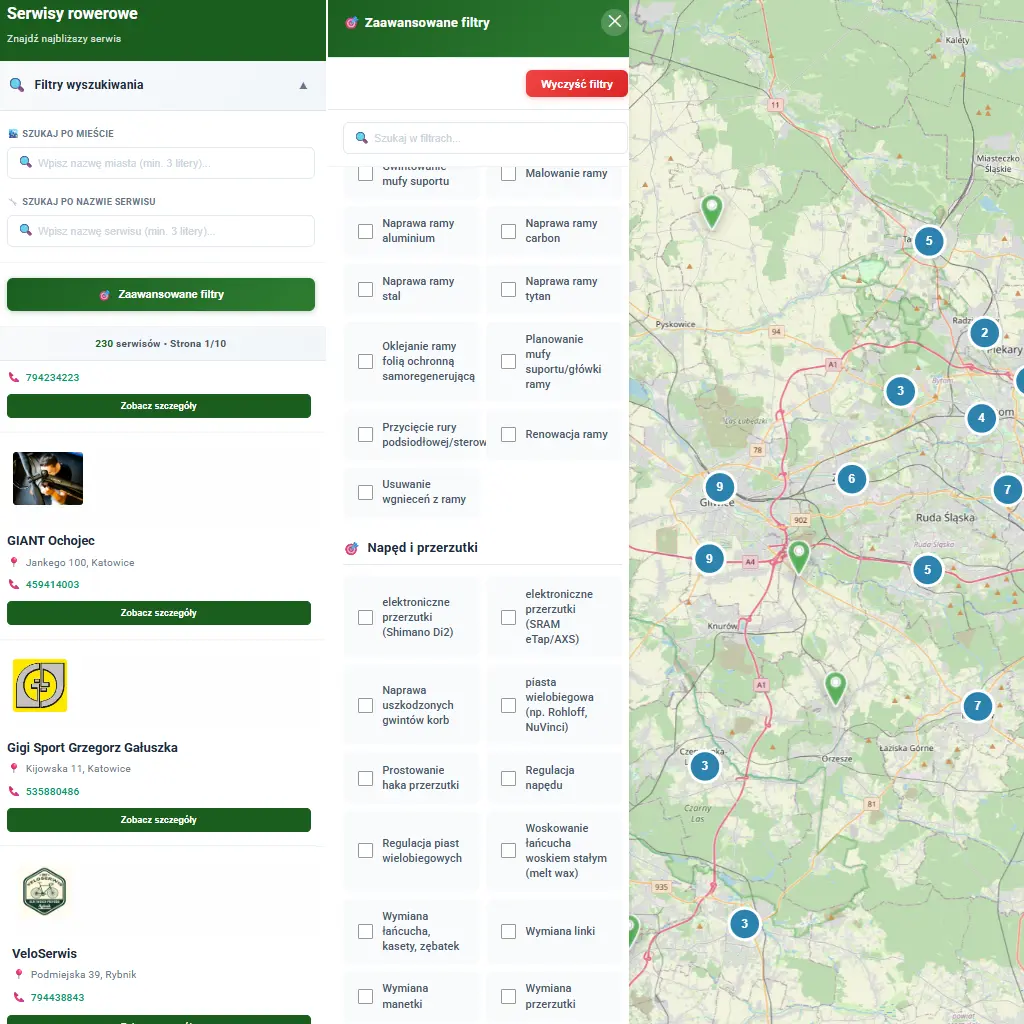Open Zaawansowane filtry button
1024x1024 pixels.
tap(161, 295)
